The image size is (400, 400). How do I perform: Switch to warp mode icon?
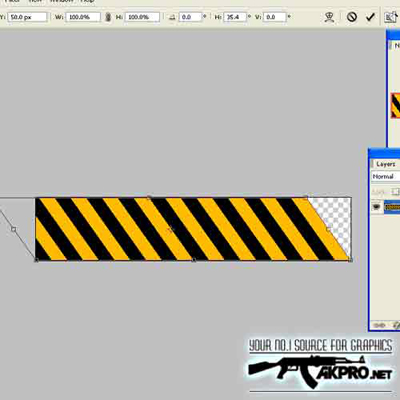tap(329, 17)
